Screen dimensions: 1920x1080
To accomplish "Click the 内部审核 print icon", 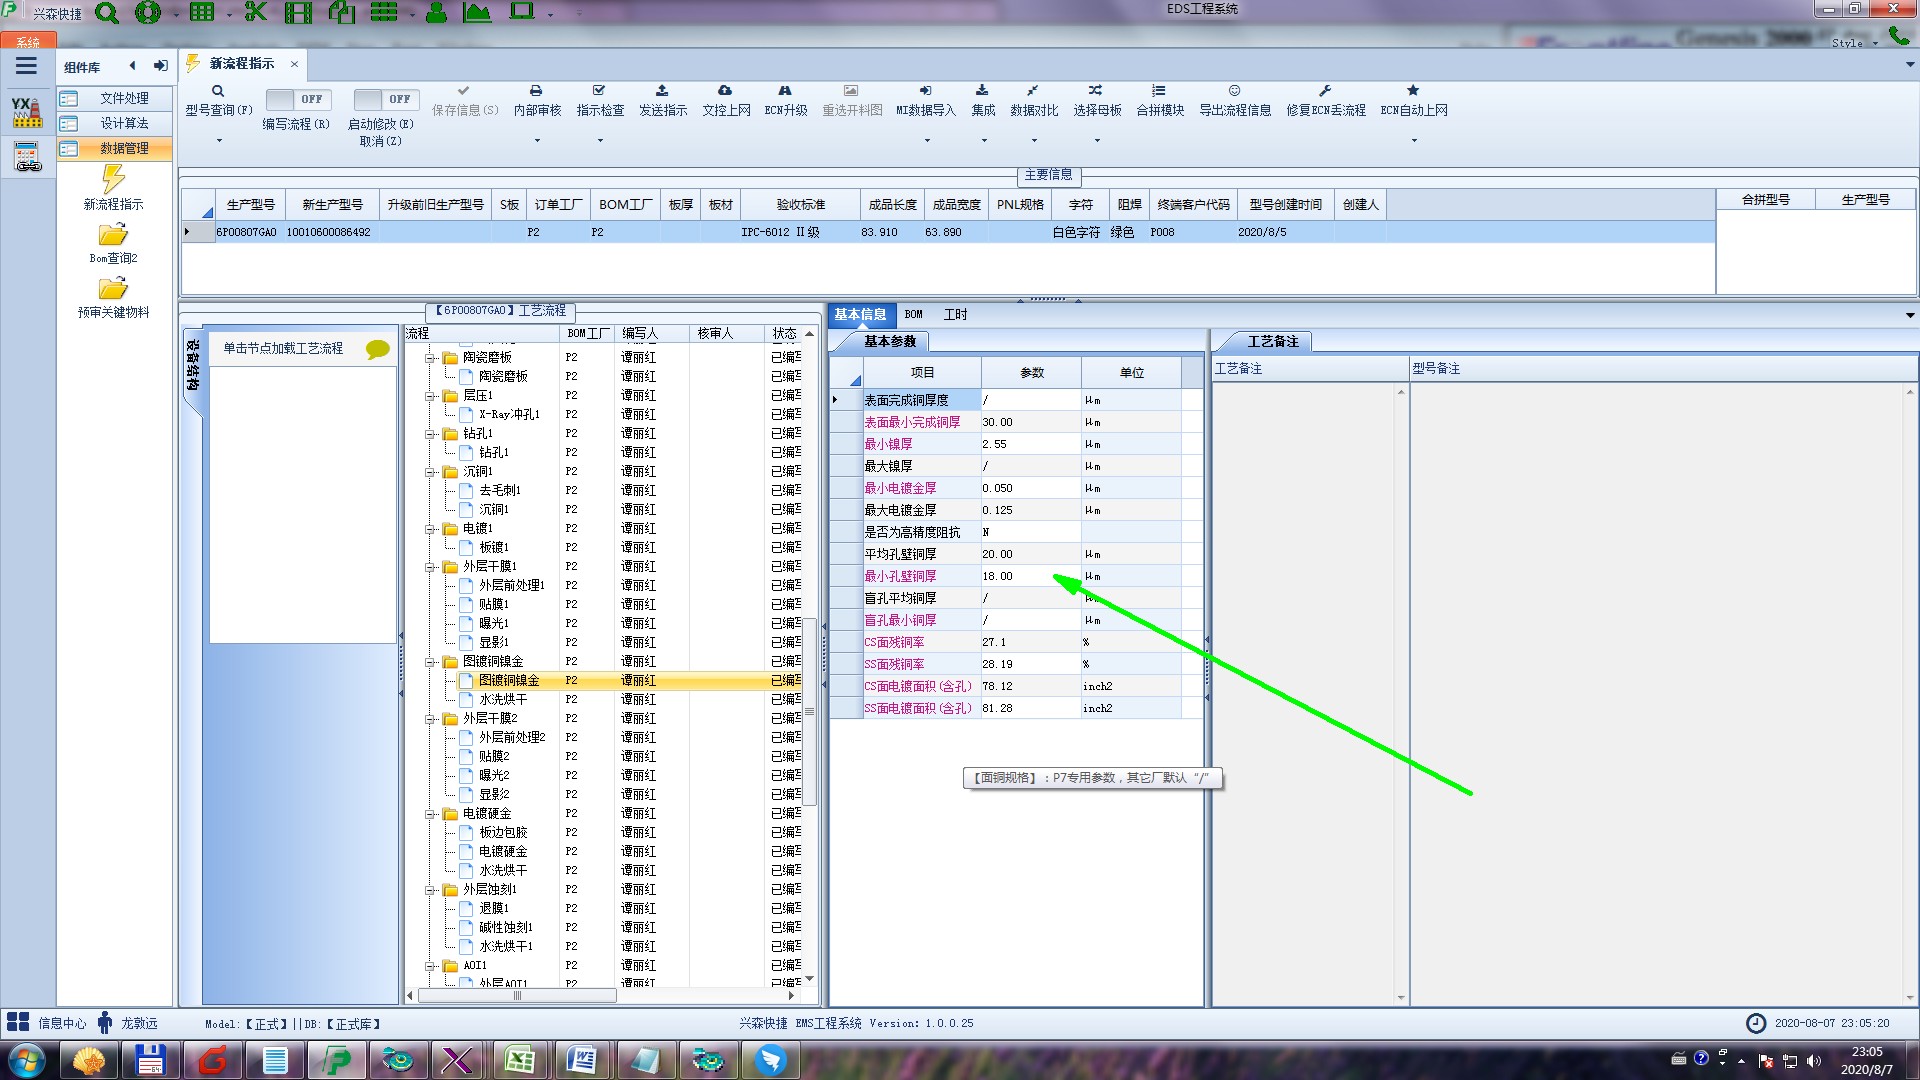I will (536, 91).
